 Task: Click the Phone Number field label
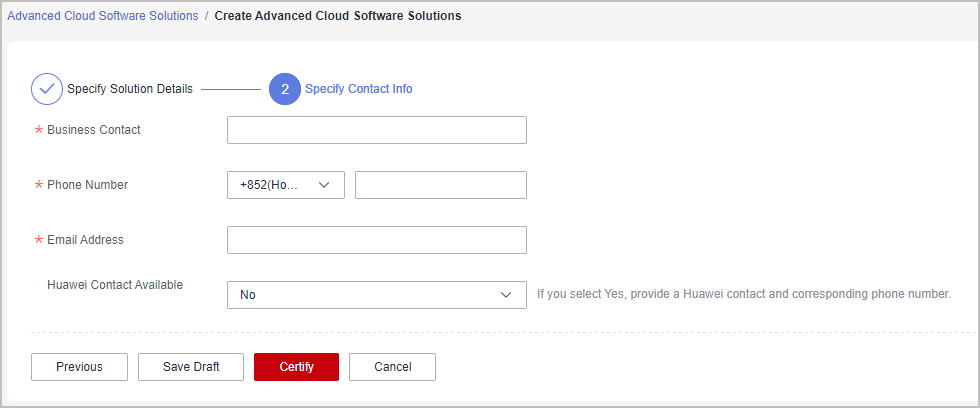(x=88, y=185)
